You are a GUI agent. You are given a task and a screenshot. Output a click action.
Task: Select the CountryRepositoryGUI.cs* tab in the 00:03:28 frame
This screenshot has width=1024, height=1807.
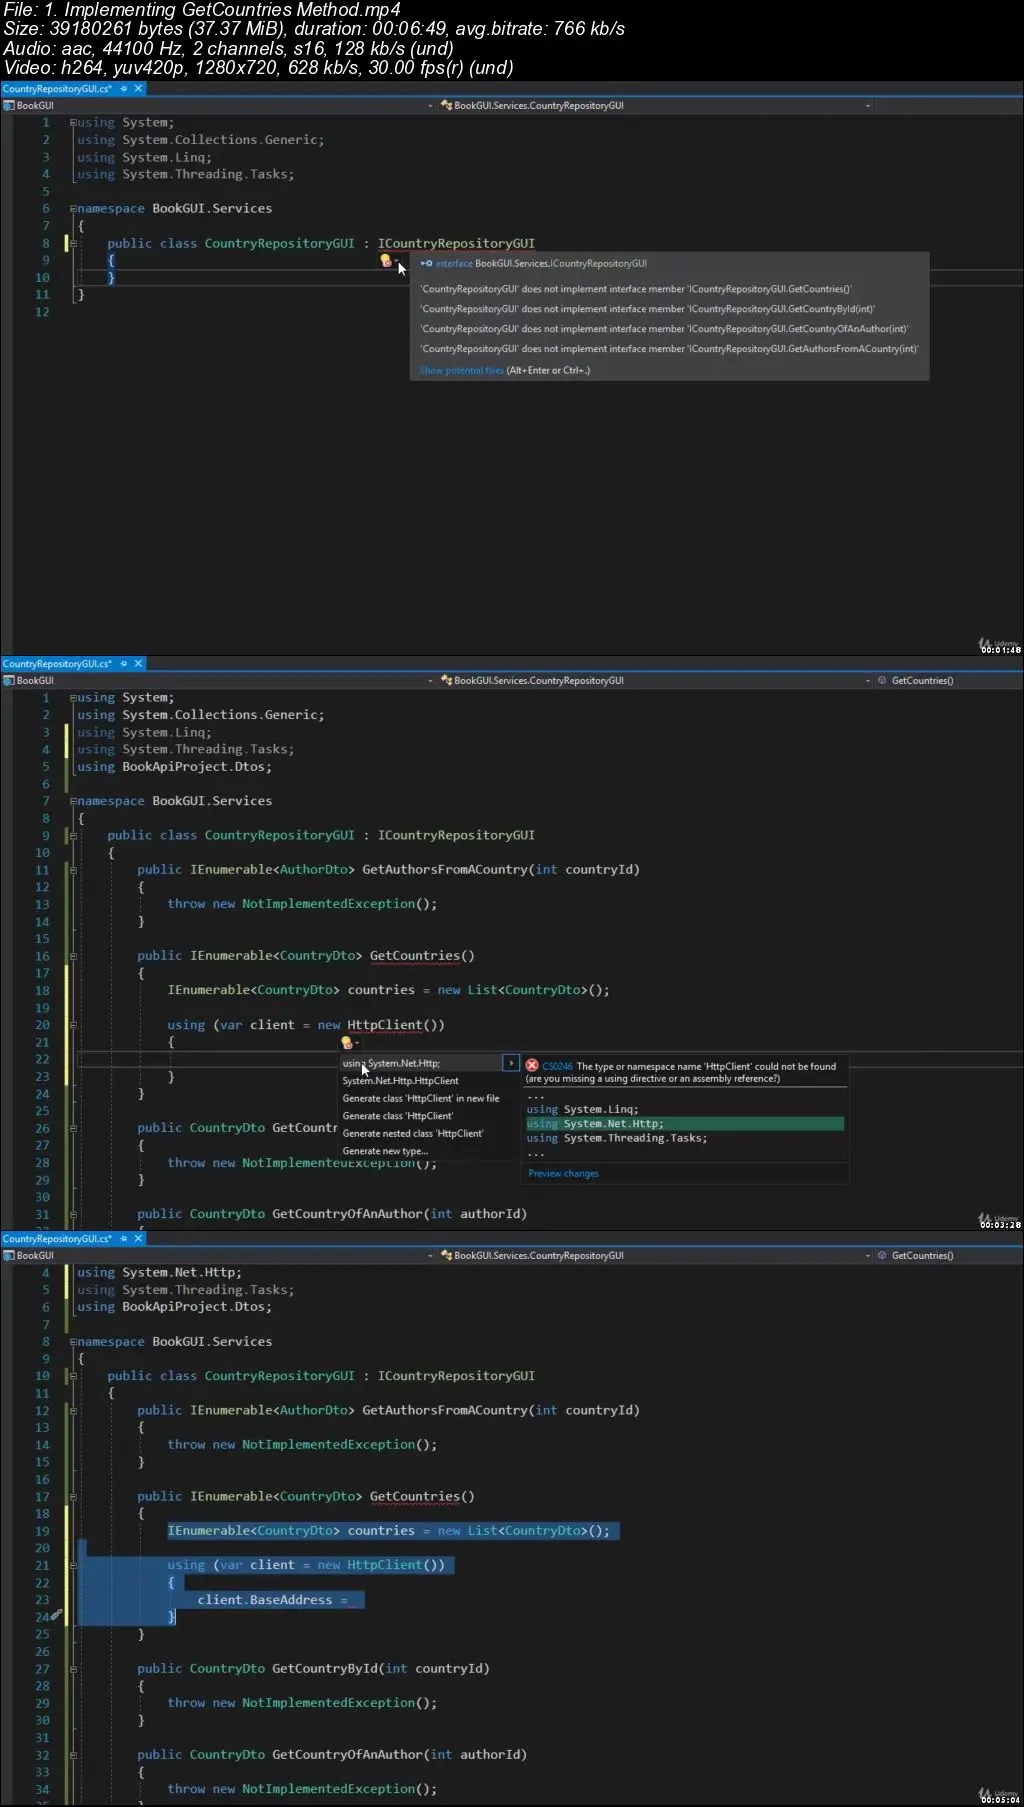58,664
